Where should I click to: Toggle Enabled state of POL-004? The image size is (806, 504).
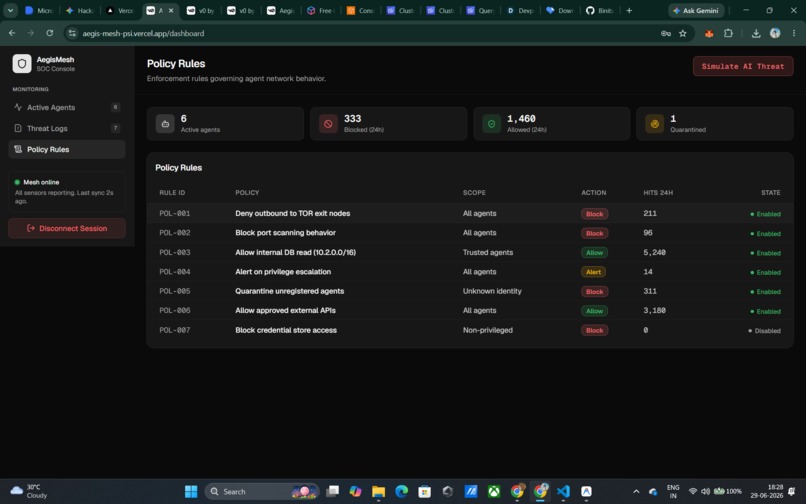pyautogui.click(x=765, y=273)
